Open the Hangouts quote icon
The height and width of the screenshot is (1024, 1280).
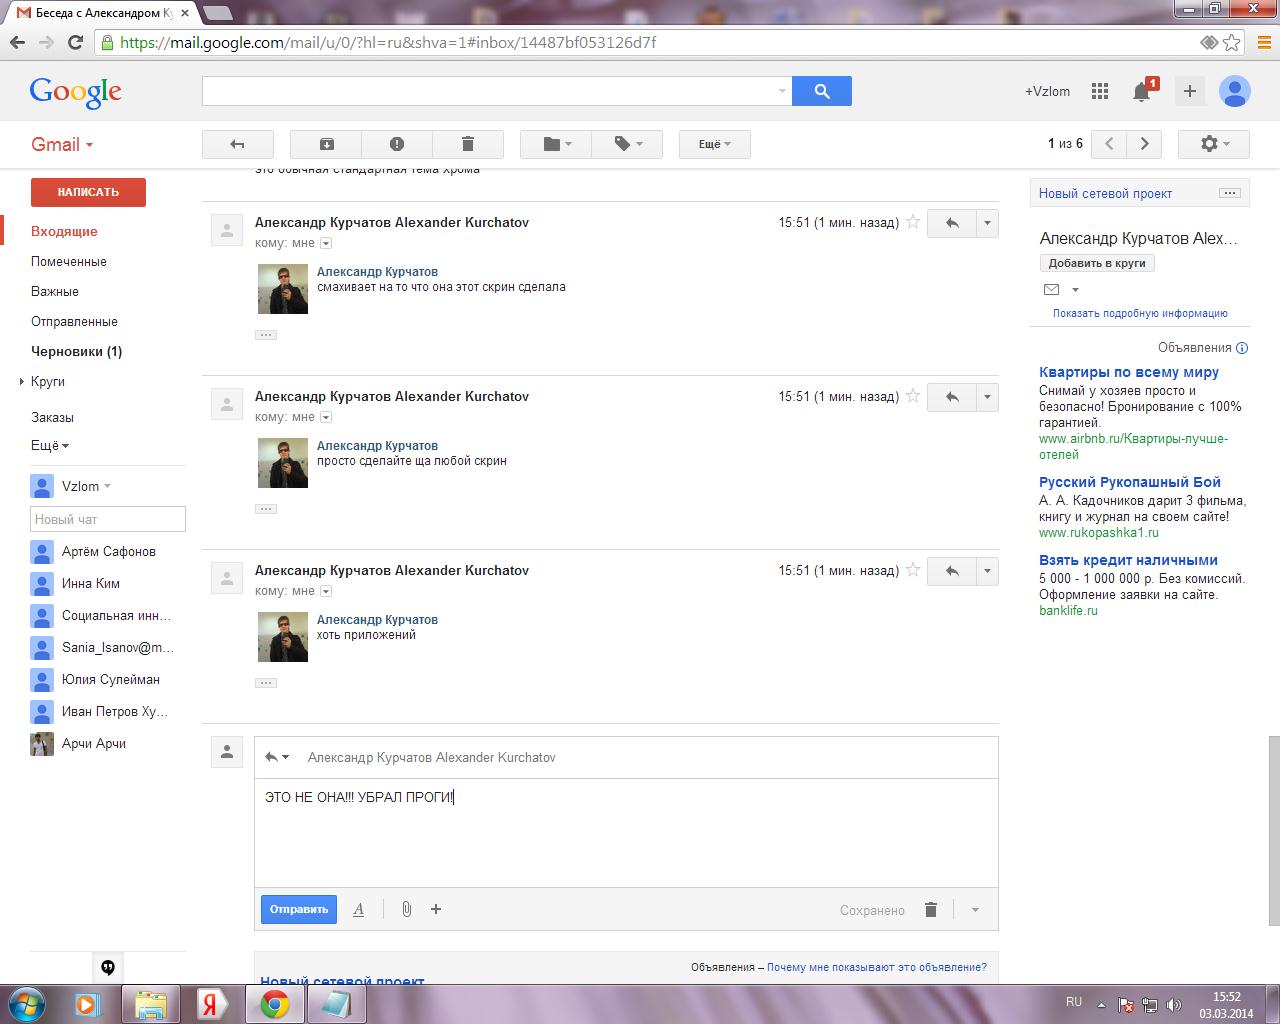pyautogui.click(x=108, y=967)
